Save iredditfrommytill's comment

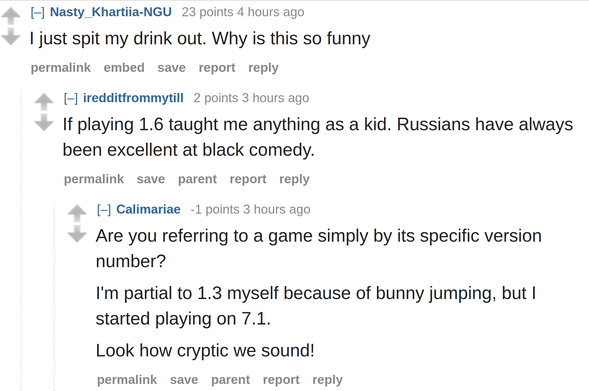[151, 179]
